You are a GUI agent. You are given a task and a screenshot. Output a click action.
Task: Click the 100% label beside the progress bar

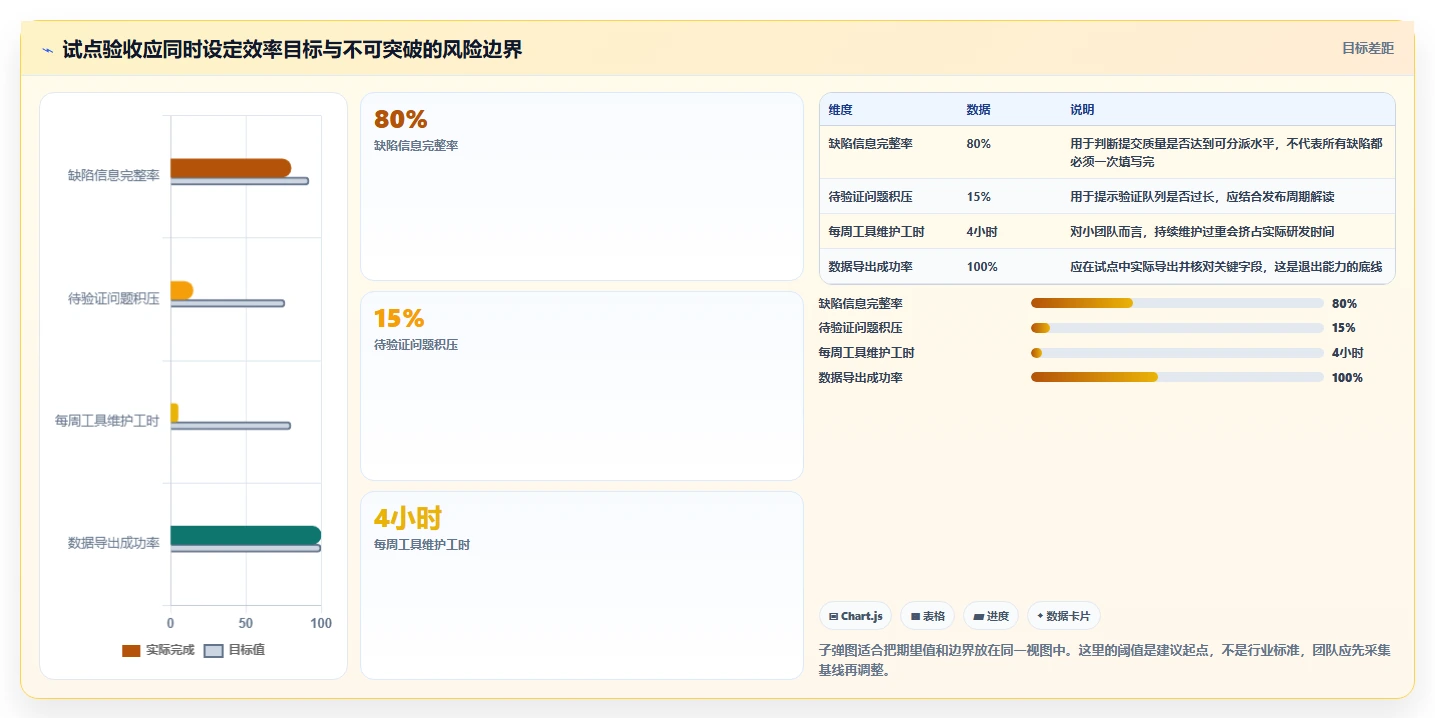[x=1347, y=377]
